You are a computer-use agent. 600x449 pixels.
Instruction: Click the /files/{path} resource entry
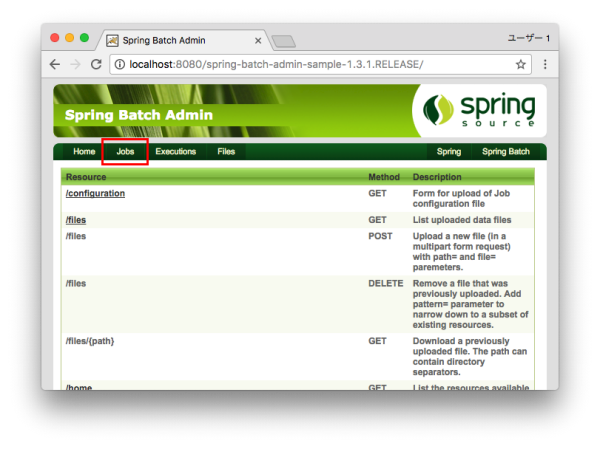coord(90,341)
